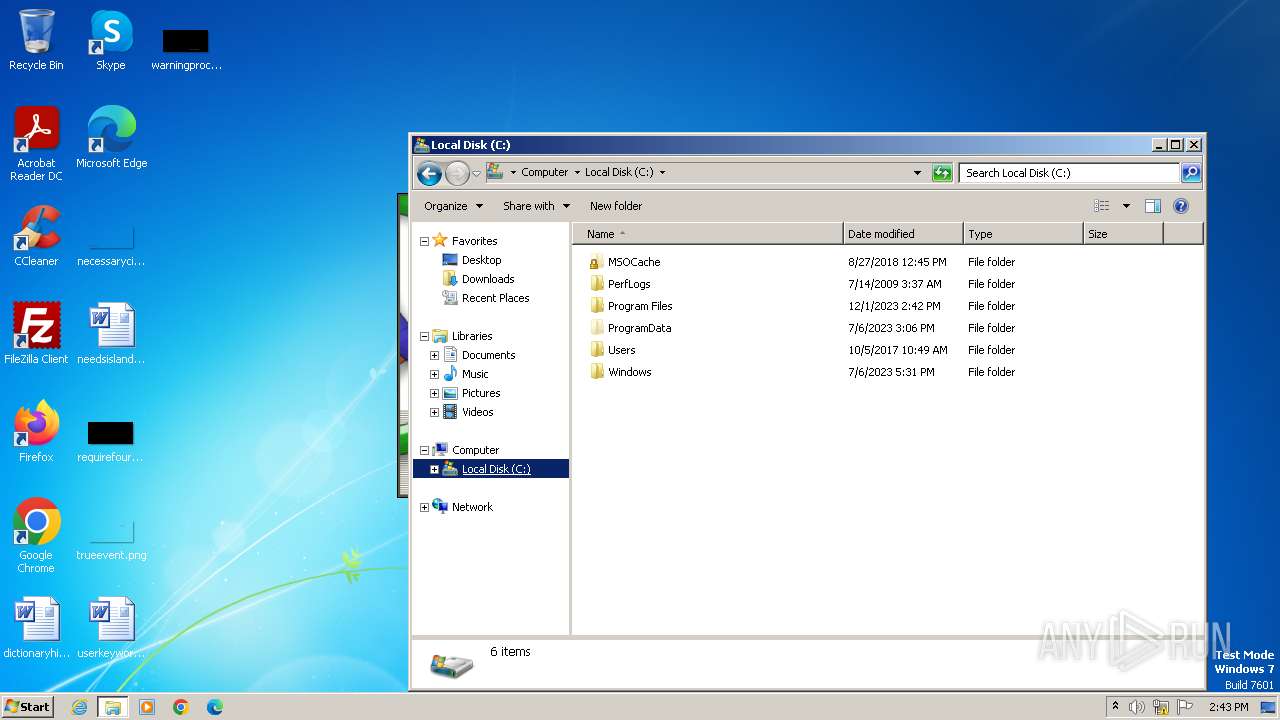Image resolution: width=1280 pixels, height=720 pixels.
Task: Sort by the Name column header
Action: pos(708,234)
